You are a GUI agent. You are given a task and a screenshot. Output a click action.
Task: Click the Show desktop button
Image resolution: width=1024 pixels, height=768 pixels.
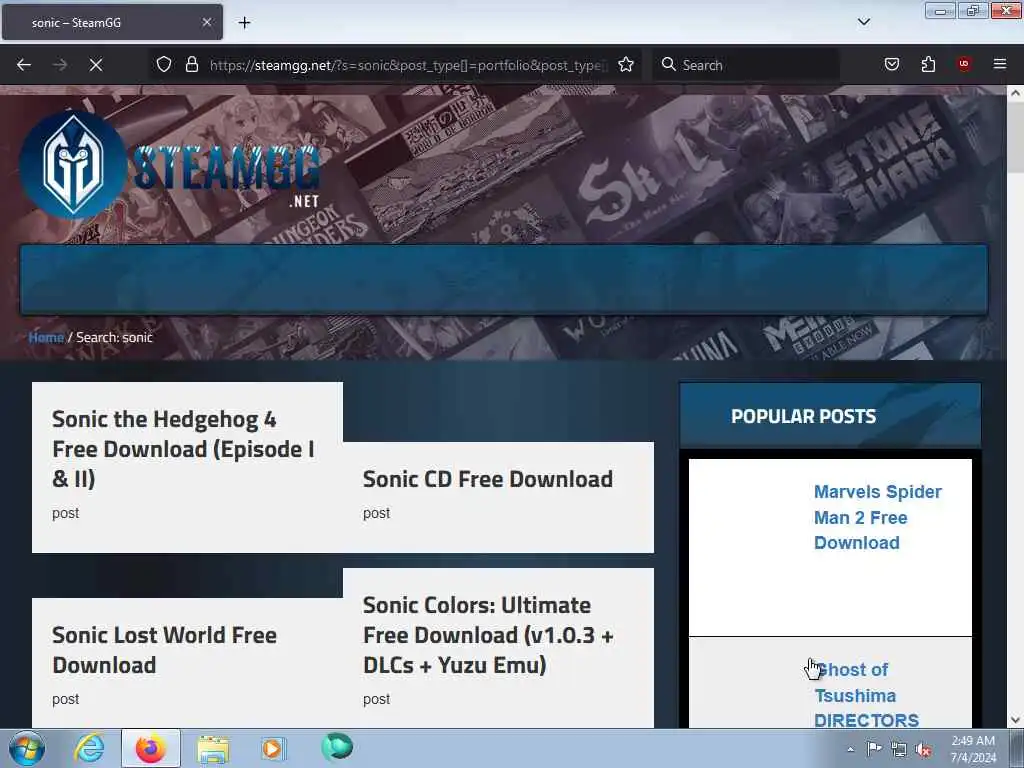[x=1017, y=748]
